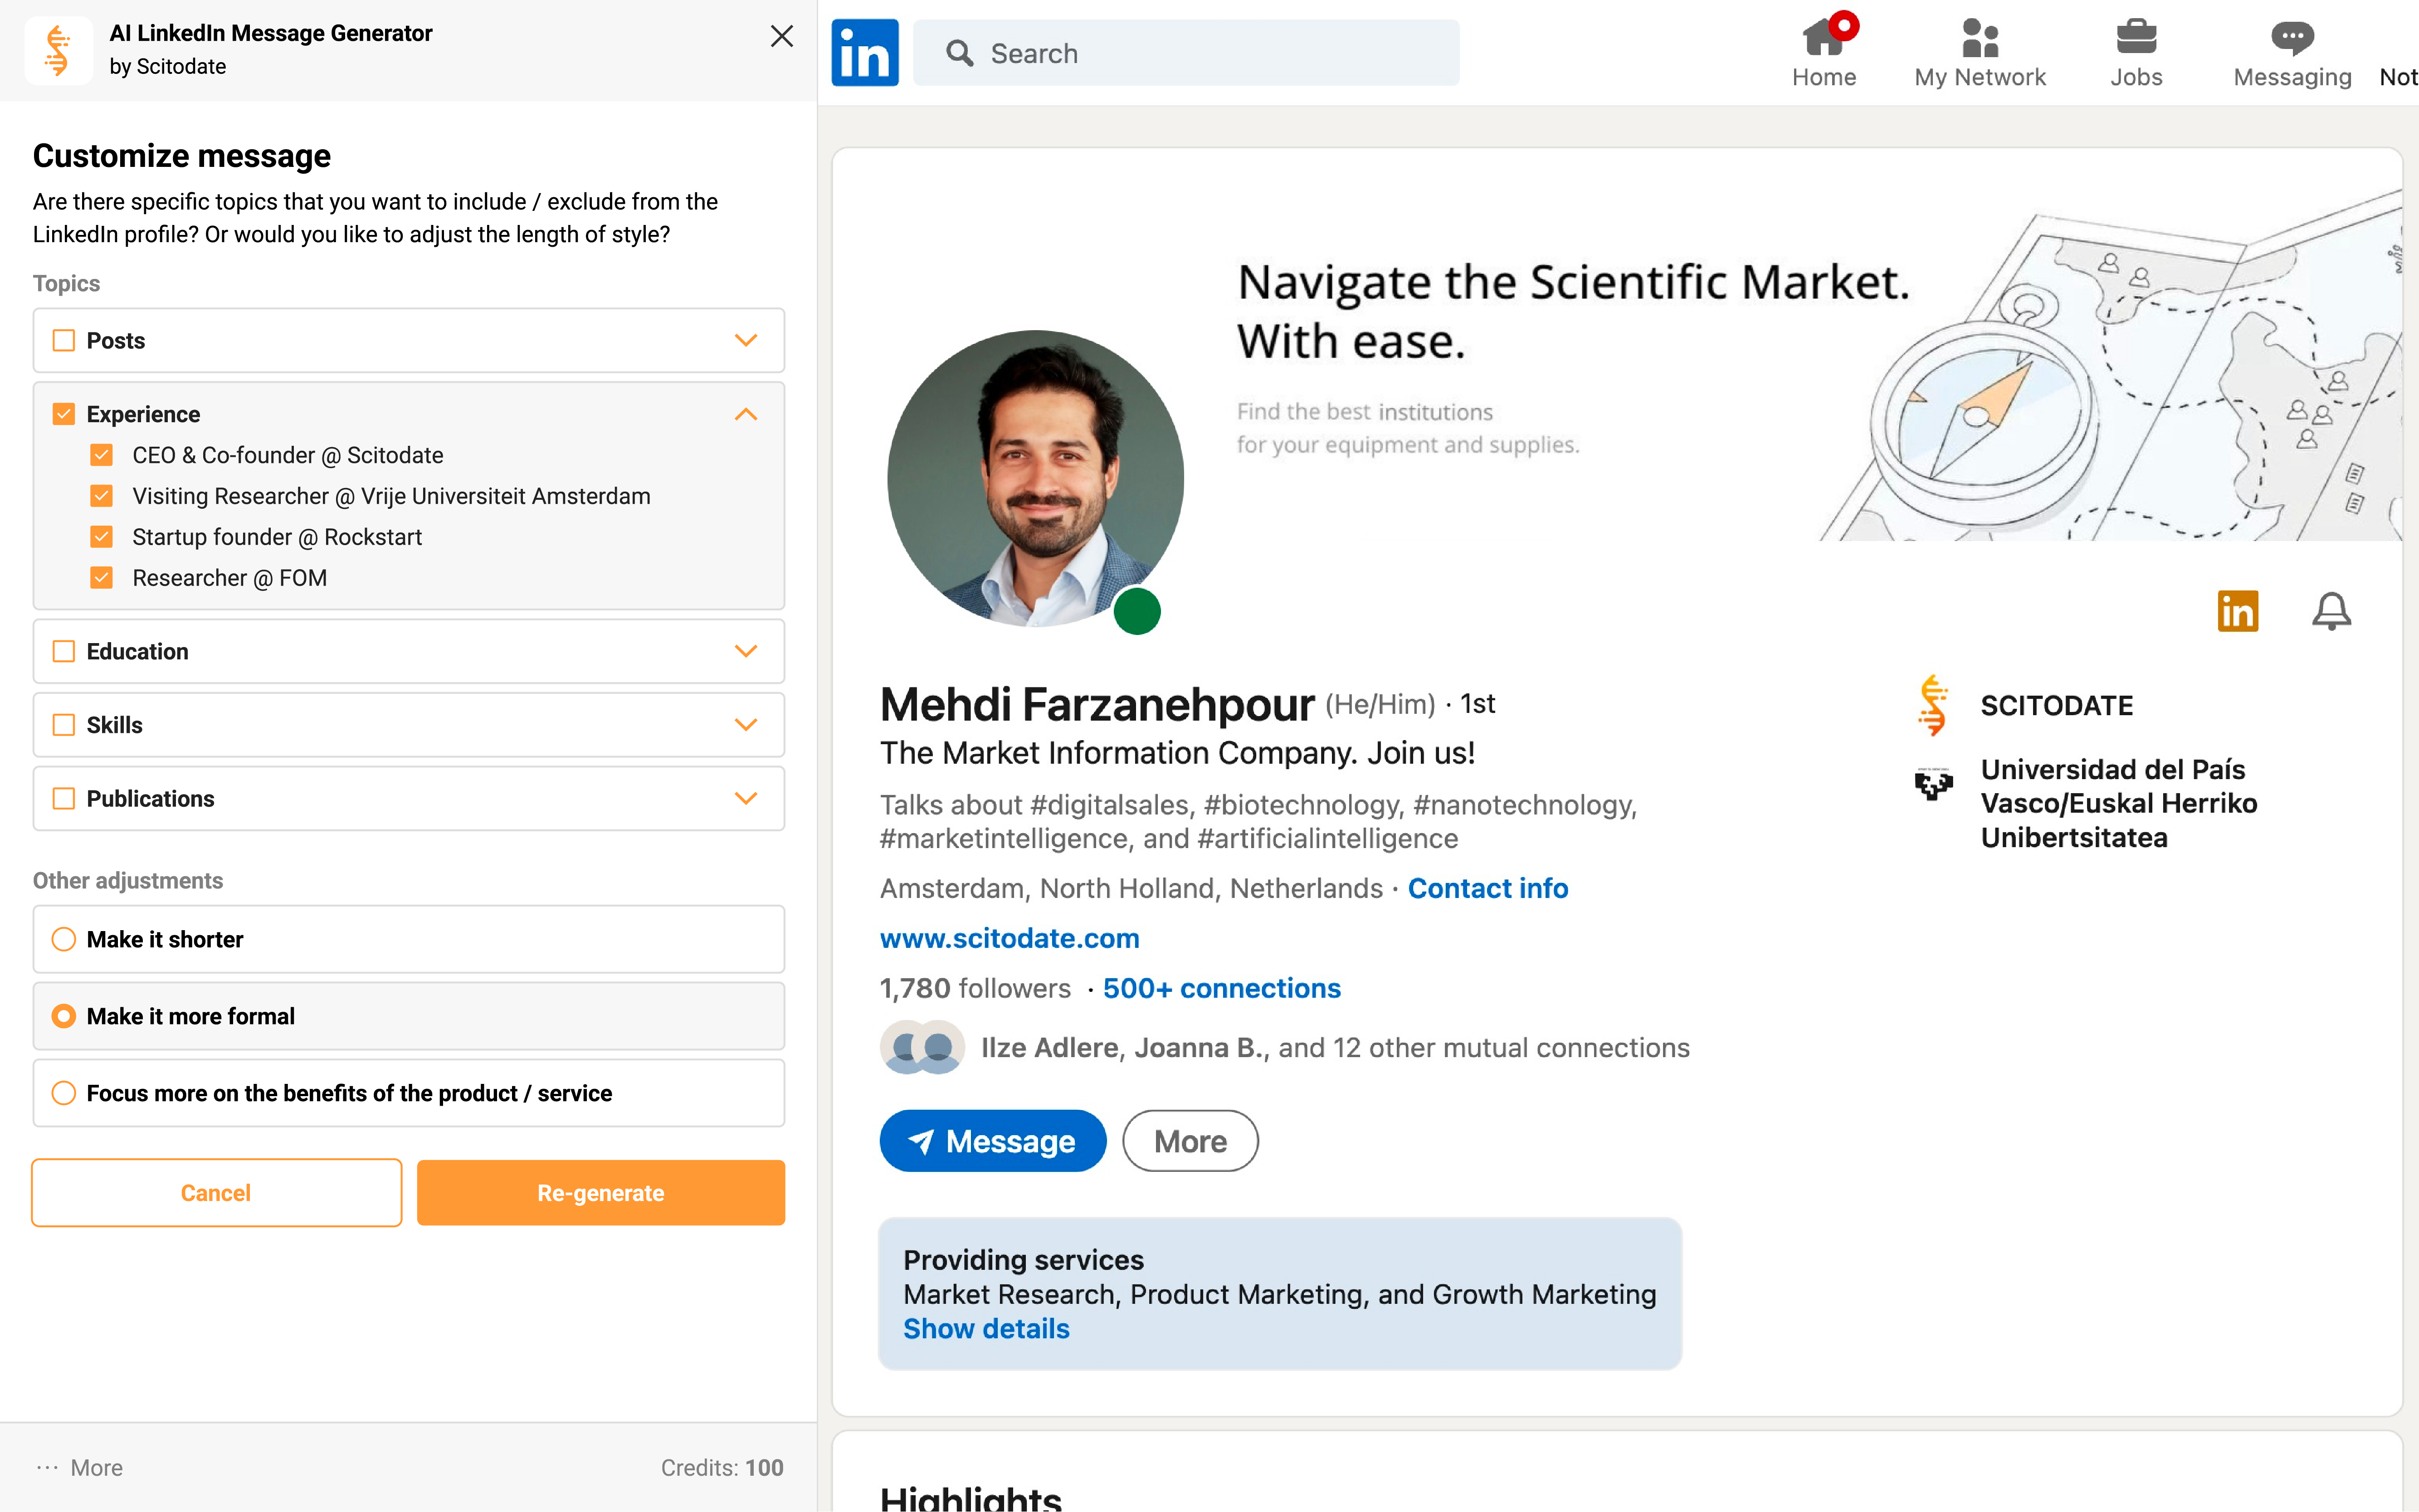Open the More button on the profile
Screen dimensions: 2419x1512
point(1190,1141)
